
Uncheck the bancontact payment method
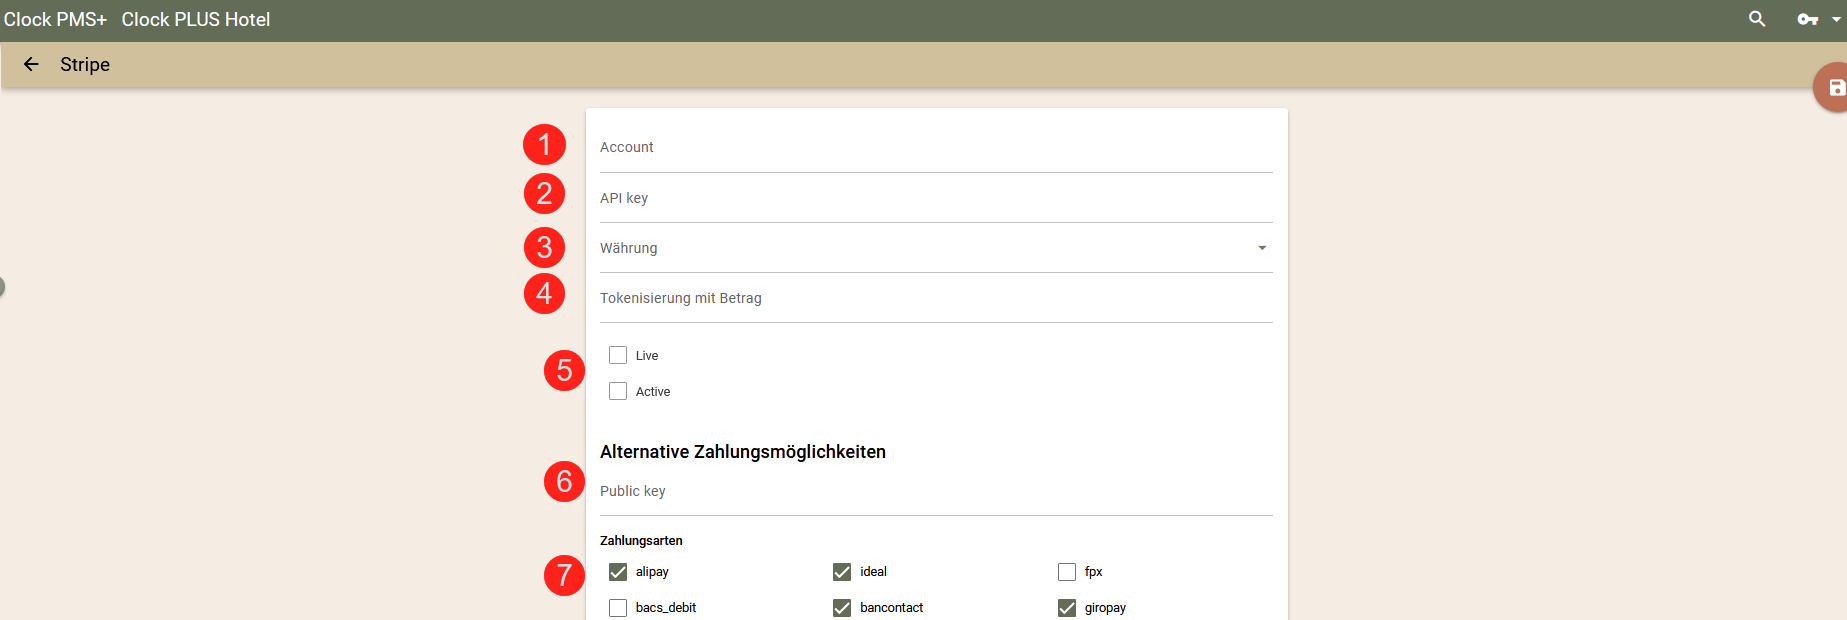coord(842,608)
